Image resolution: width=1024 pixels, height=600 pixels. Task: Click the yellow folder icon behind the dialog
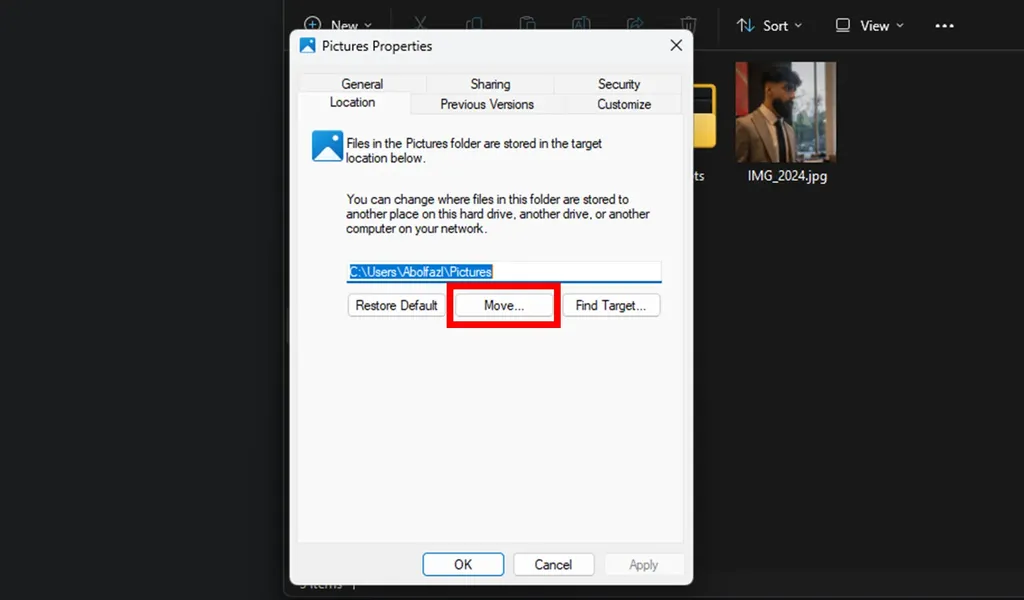[704, 117]
